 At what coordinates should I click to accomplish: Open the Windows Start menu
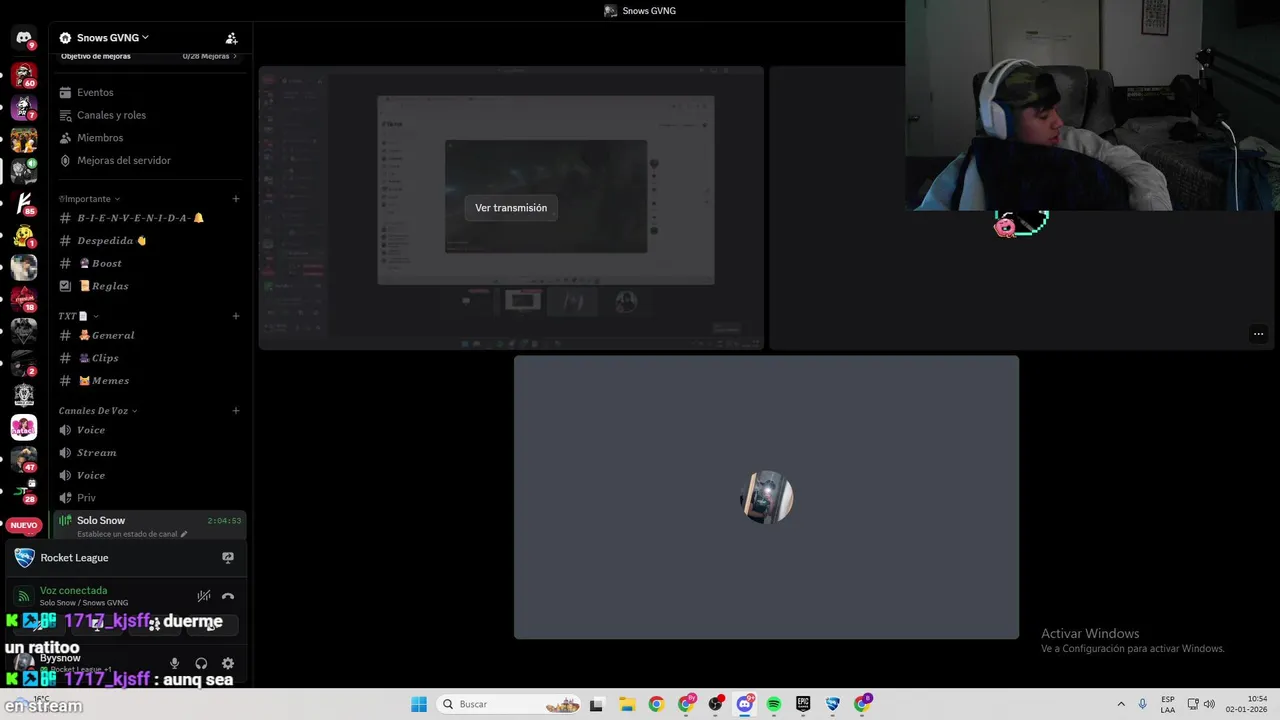point(419,704)
